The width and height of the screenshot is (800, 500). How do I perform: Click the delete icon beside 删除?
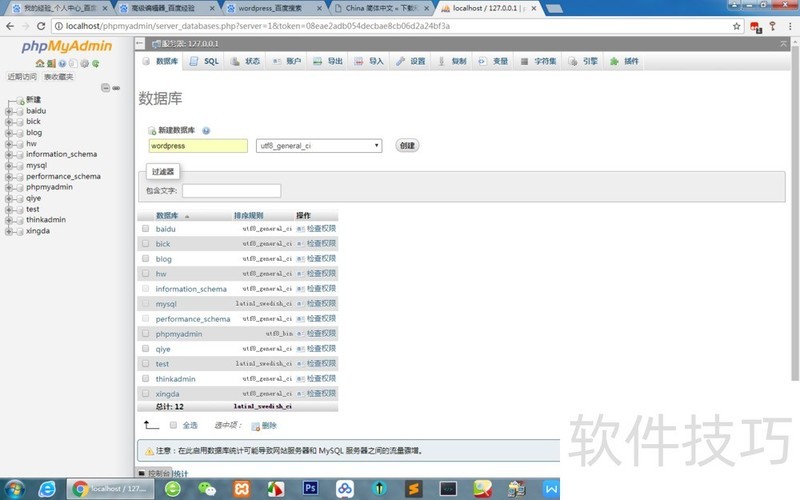tap(255, 426)
